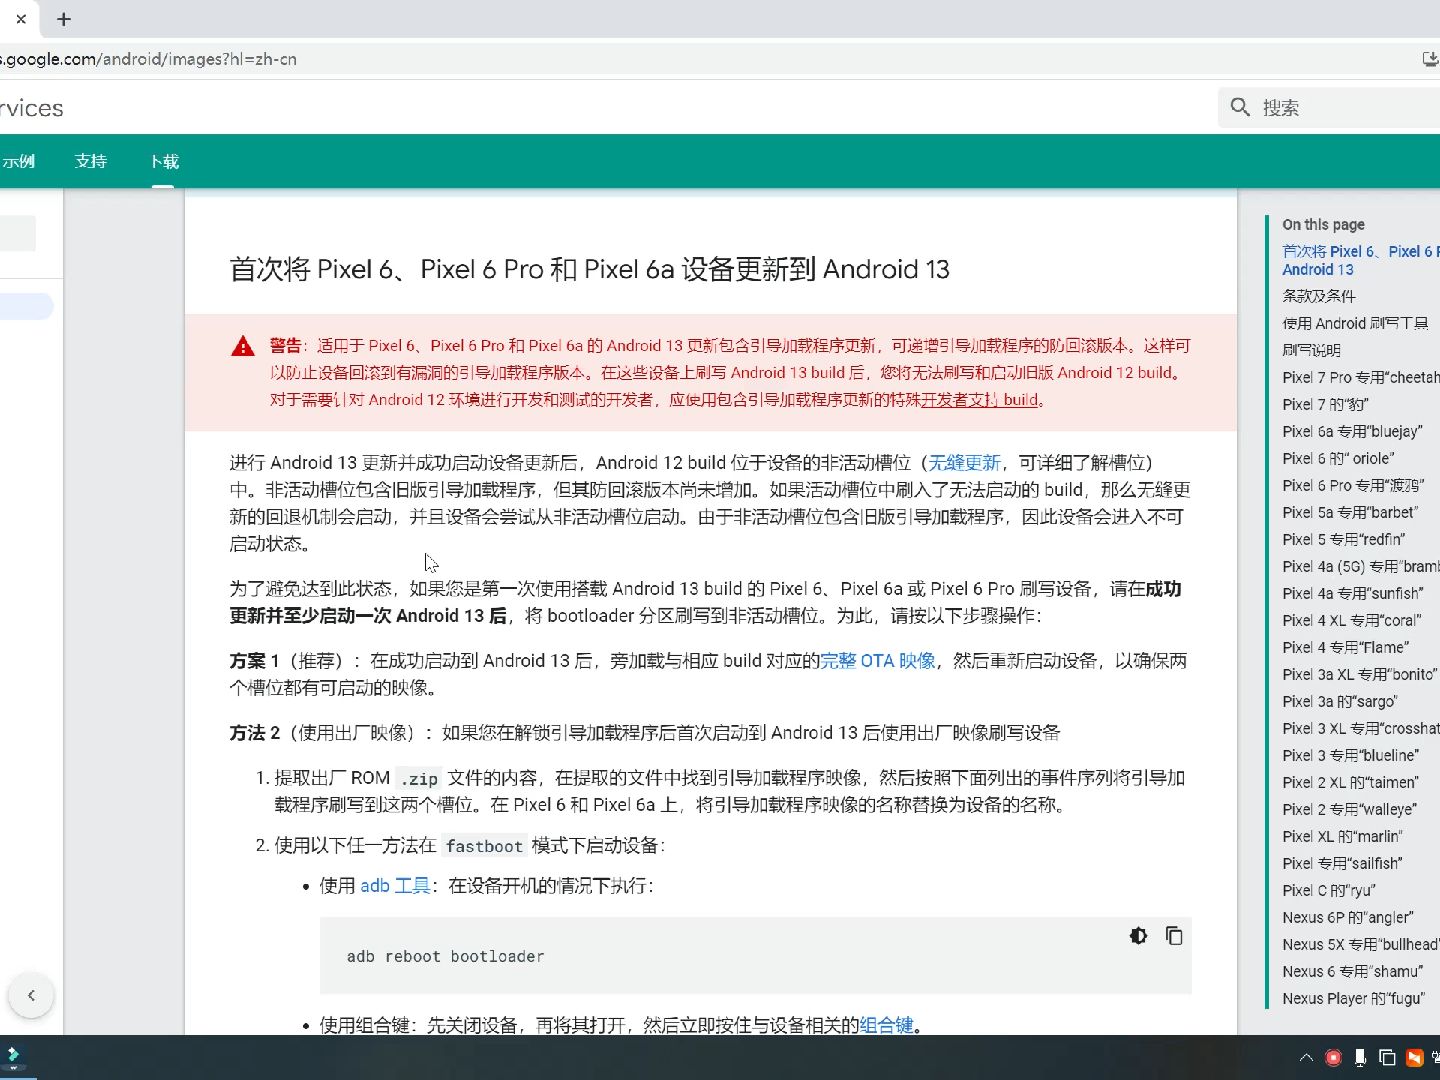The image size is (1440, 1080).
Task: Open the 开发者支持 build link in warning
Action: (979, 399)
